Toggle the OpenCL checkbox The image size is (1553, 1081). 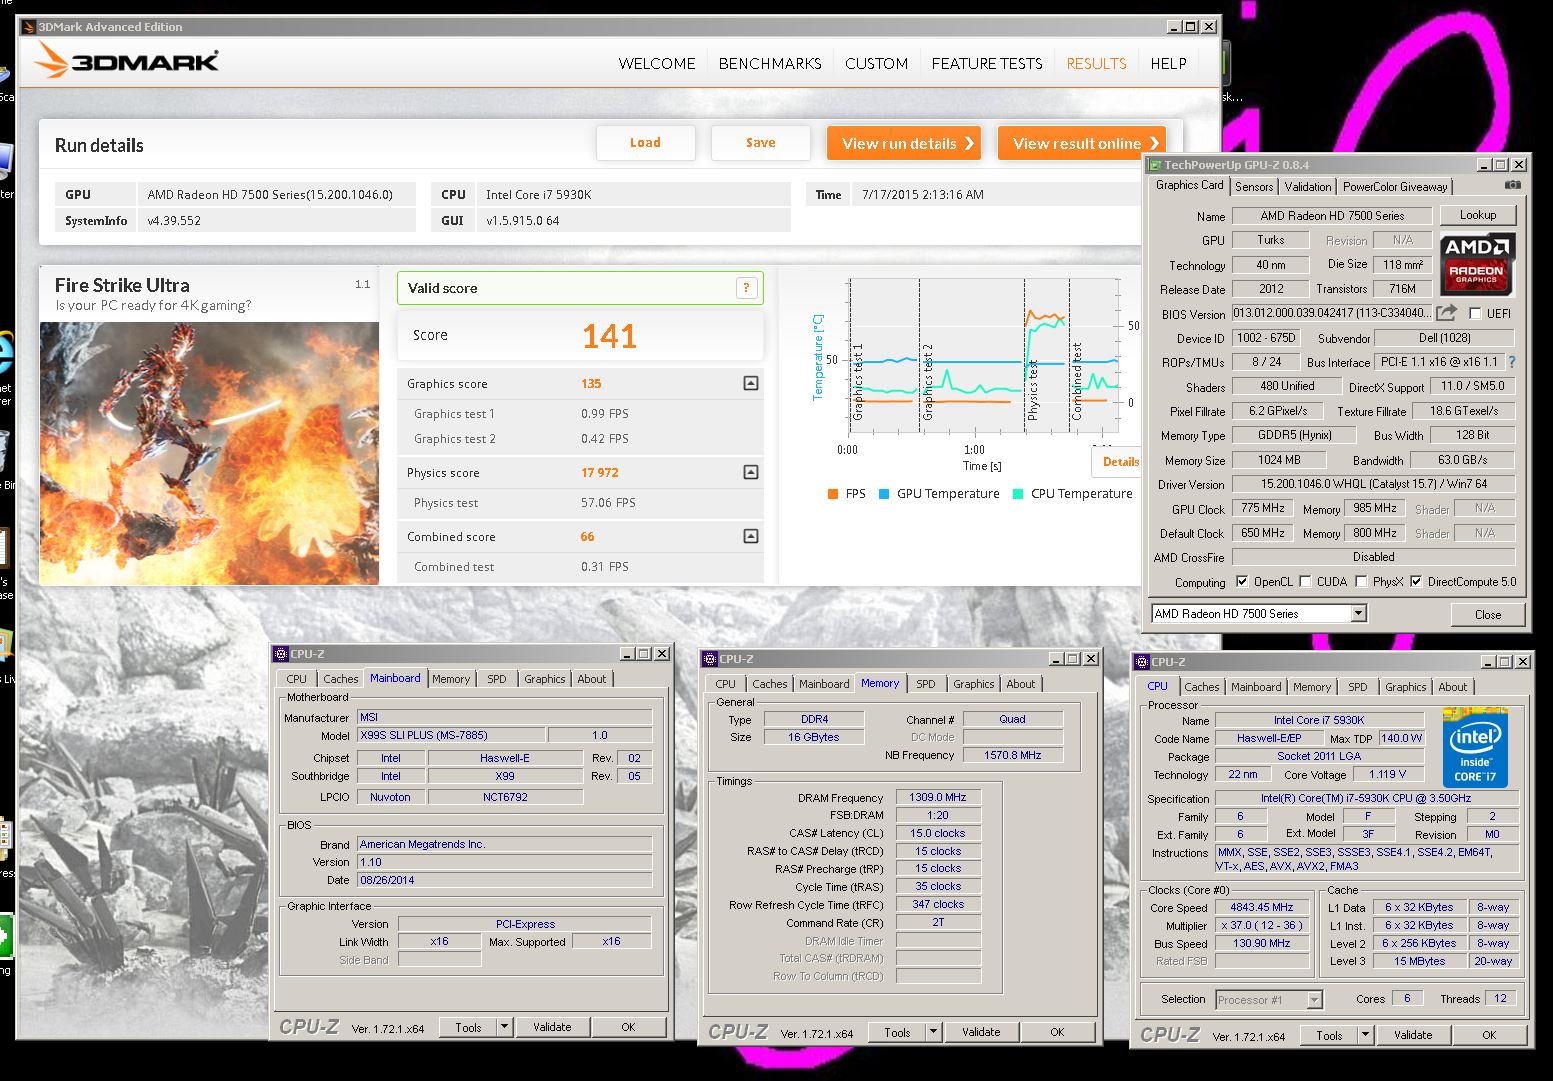[1242, 581]
